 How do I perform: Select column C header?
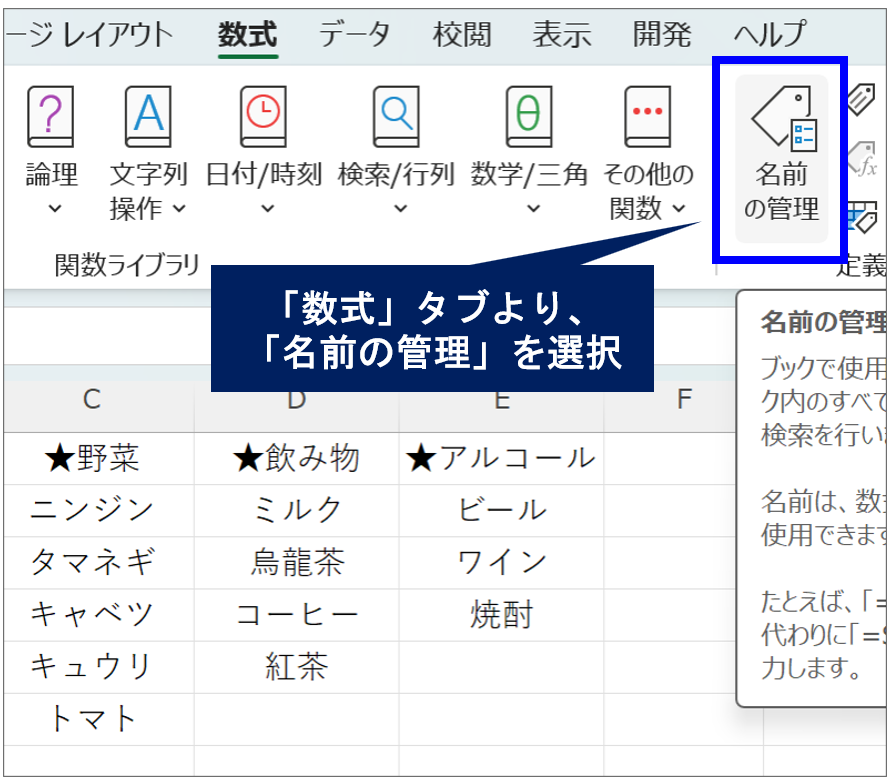click(92, 401)
